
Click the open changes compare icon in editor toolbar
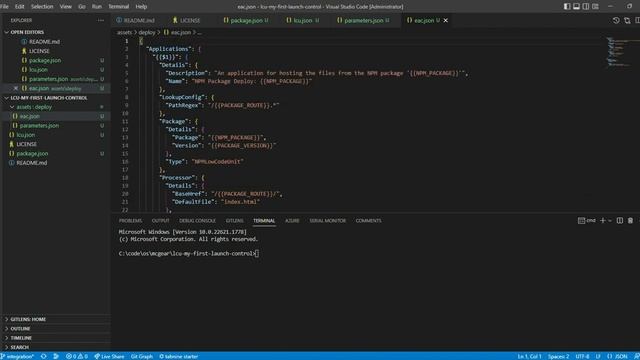coord(627,20)
